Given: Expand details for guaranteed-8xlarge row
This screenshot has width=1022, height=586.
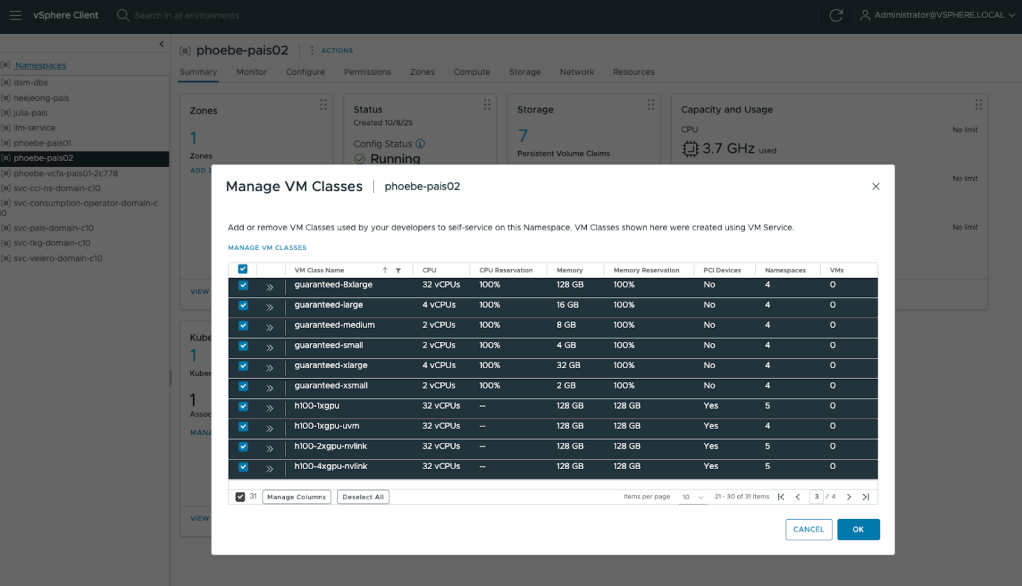Looking at the screenshot, I should pyautogui.click(x=269, y=287).
